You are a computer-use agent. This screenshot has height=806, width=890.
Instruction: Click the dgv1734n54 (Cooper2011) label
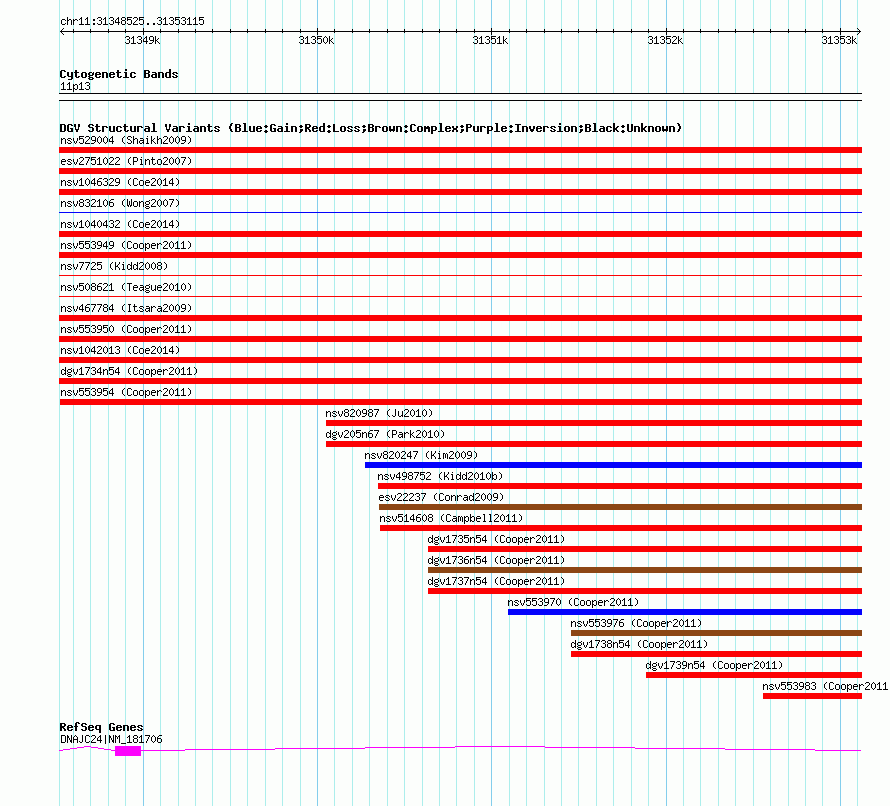(129, 371)
